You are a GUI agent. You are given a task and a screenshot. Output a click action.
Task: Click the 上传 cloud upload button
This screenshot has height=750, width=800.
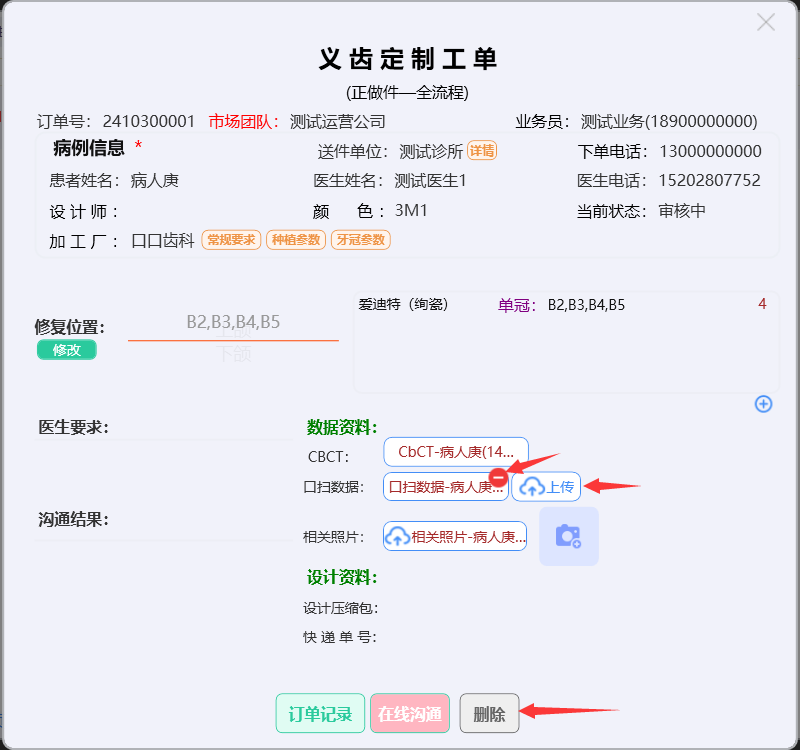tap(546, 487)
